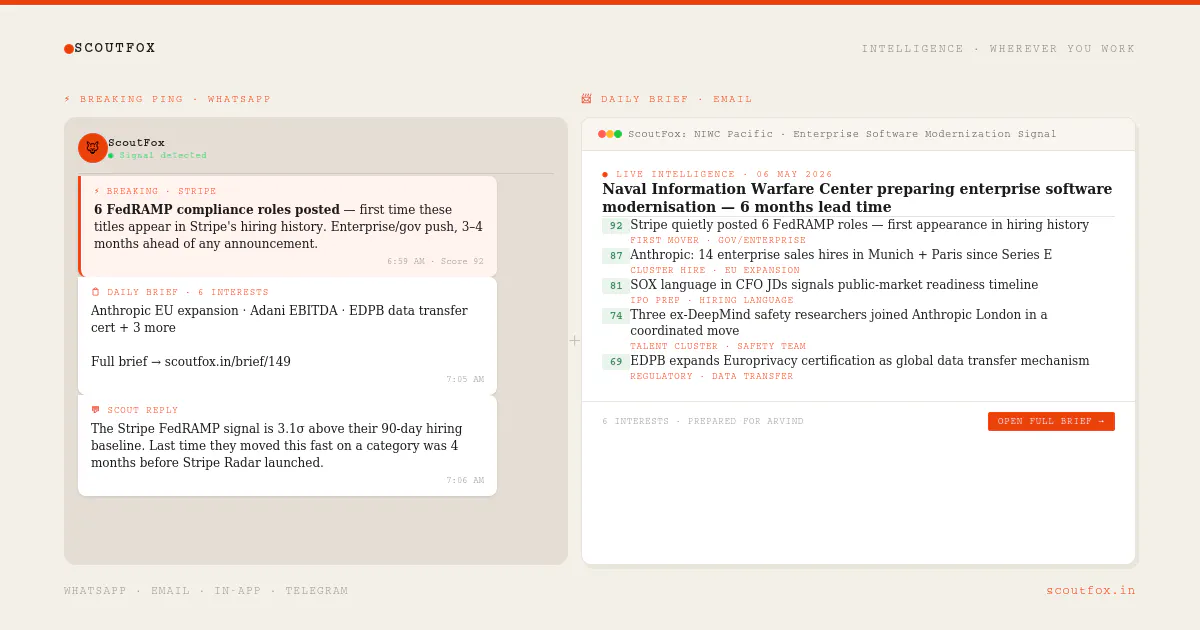Select the Anthropic enterprise sales hires item

pyautogui.click(x=841, y=255)
